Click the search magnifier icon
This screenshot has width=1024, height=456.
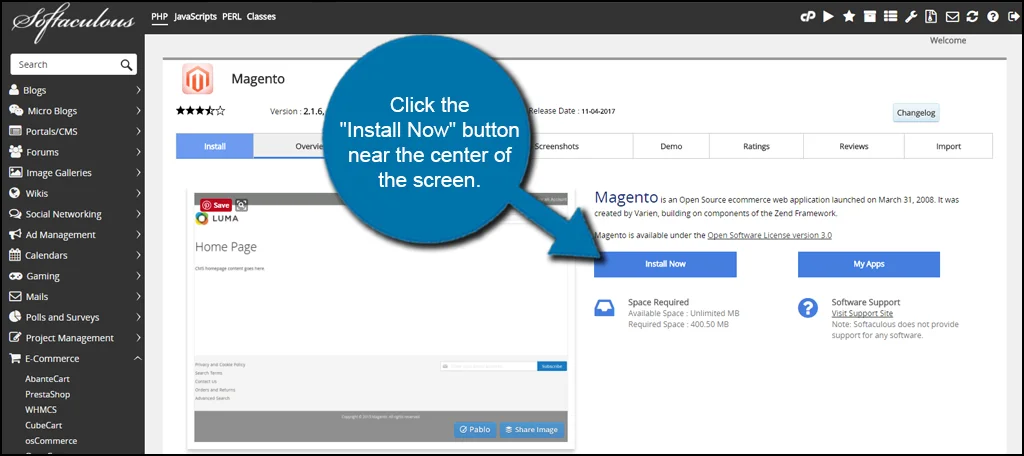click(x=126, y=65)
